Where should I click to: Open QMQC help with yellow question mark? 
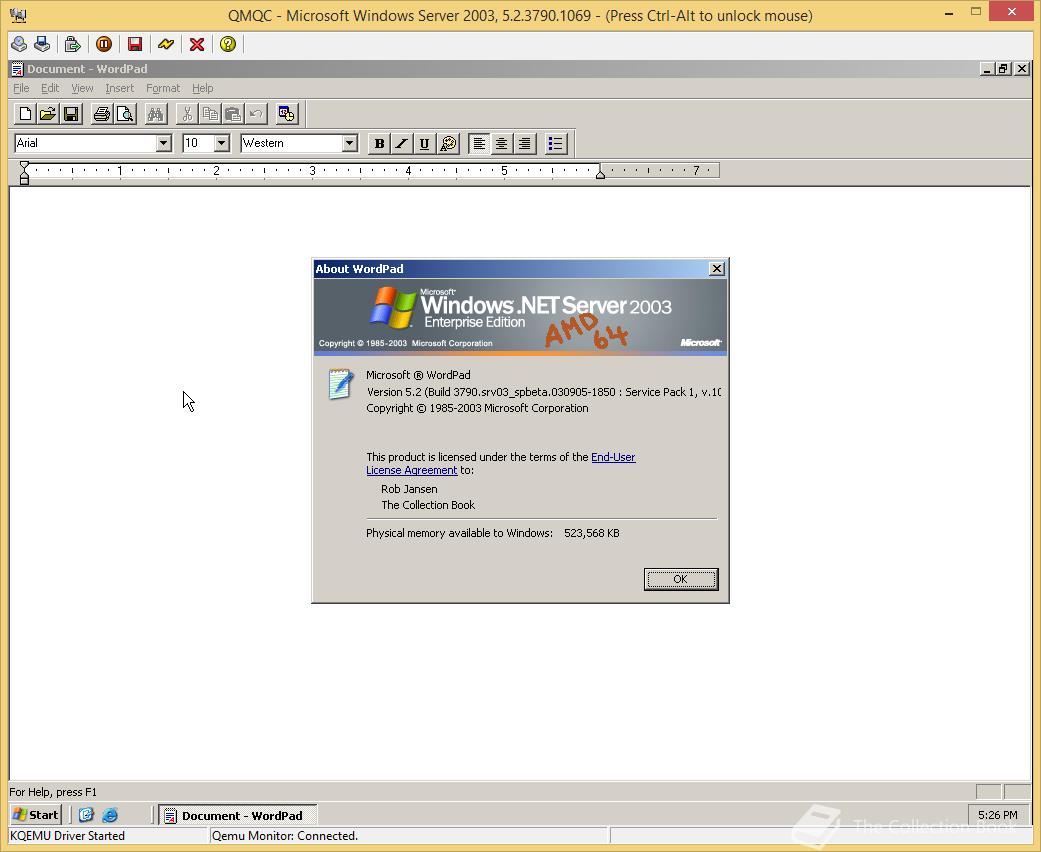pyautogui.click(x=228, y=44)
